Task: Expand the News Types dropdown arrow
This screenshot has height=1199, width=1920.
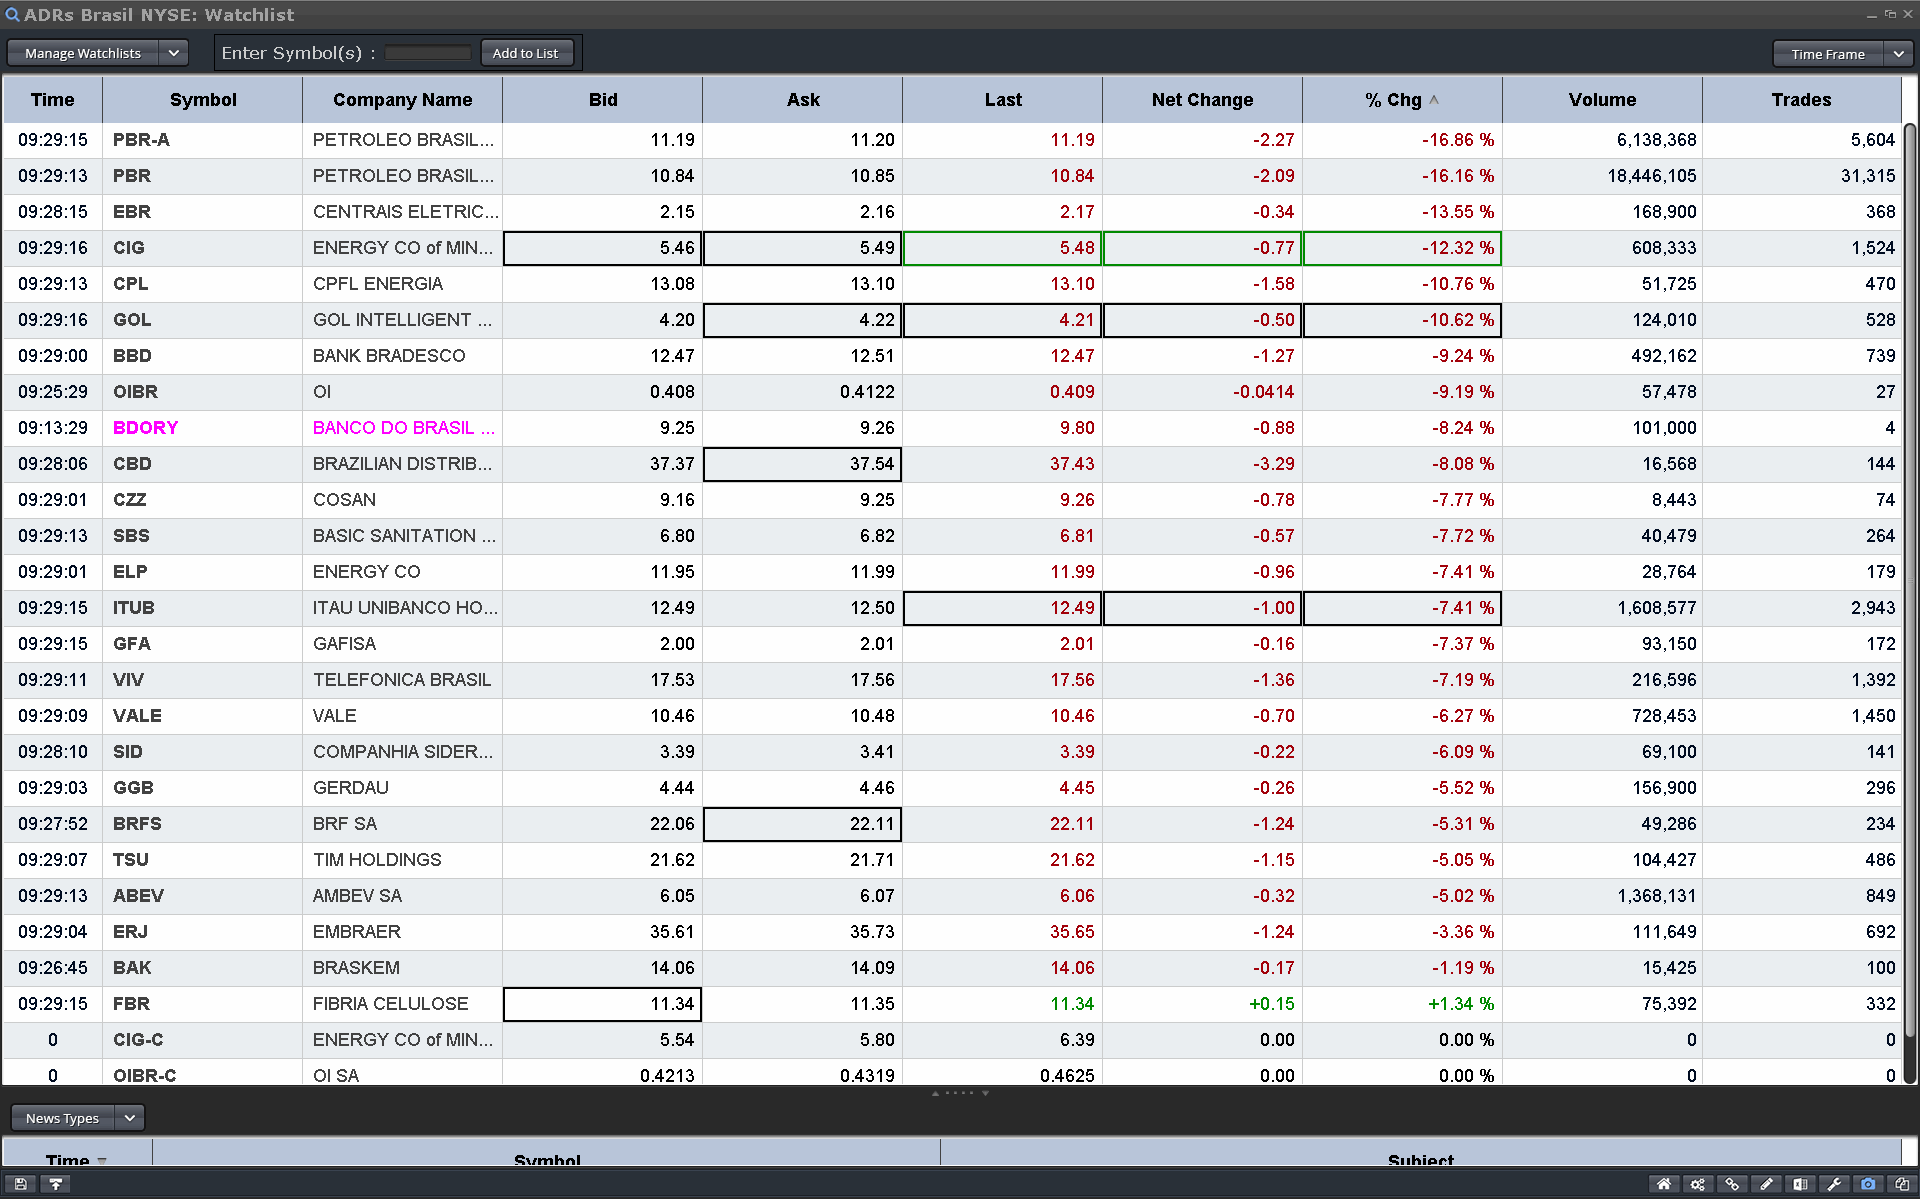Action: point(130,1118)
